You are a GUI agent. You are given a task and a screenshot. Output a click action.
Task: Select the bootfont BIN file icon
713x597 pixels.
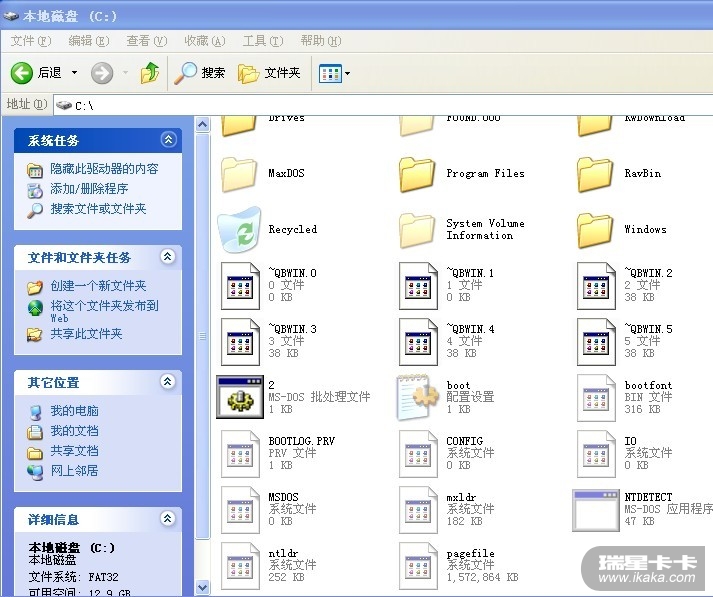[596, 398]
